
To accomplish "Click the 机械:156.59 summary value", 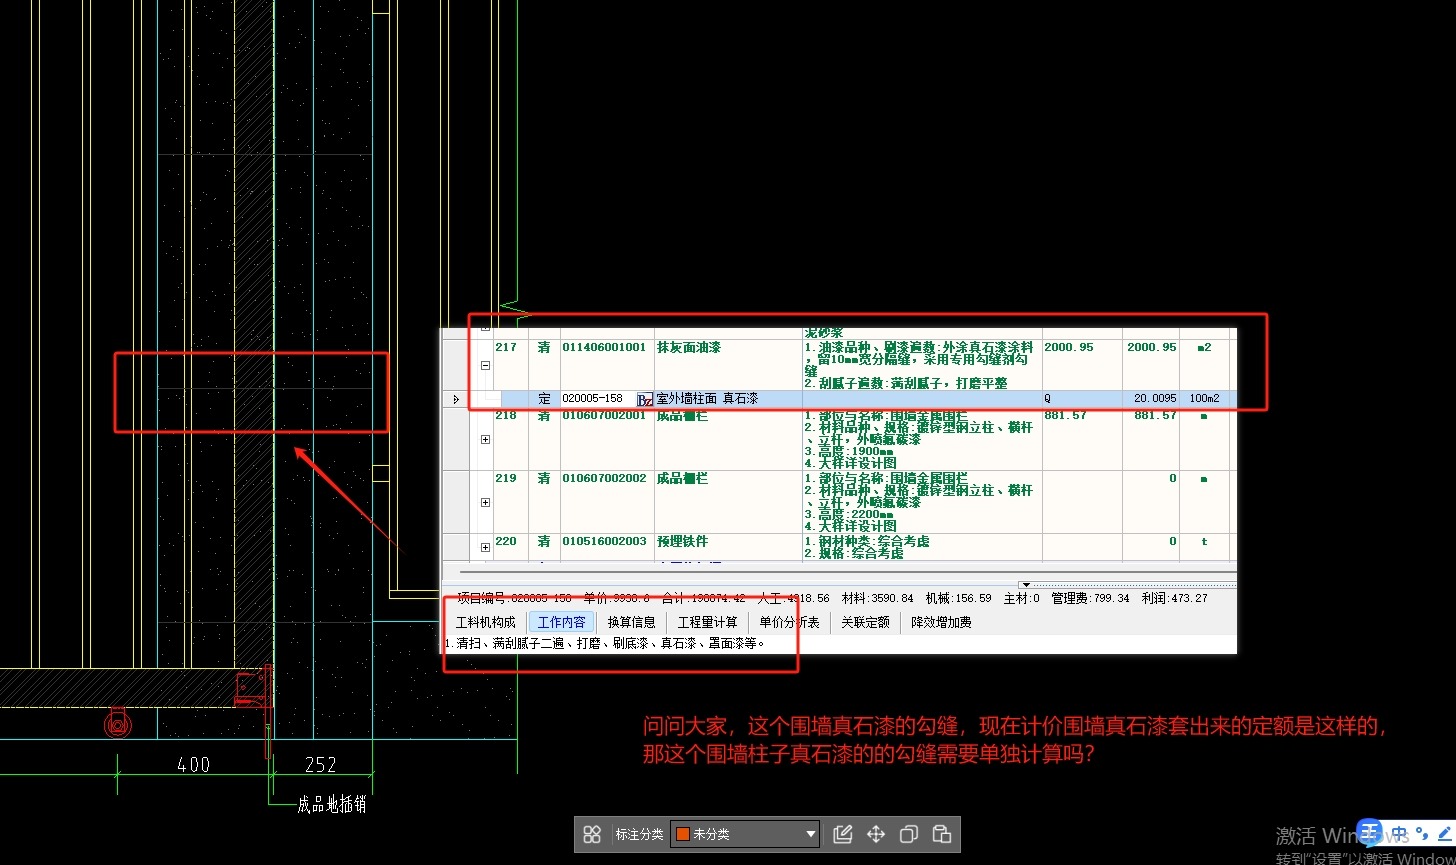I will click(958, 599).
